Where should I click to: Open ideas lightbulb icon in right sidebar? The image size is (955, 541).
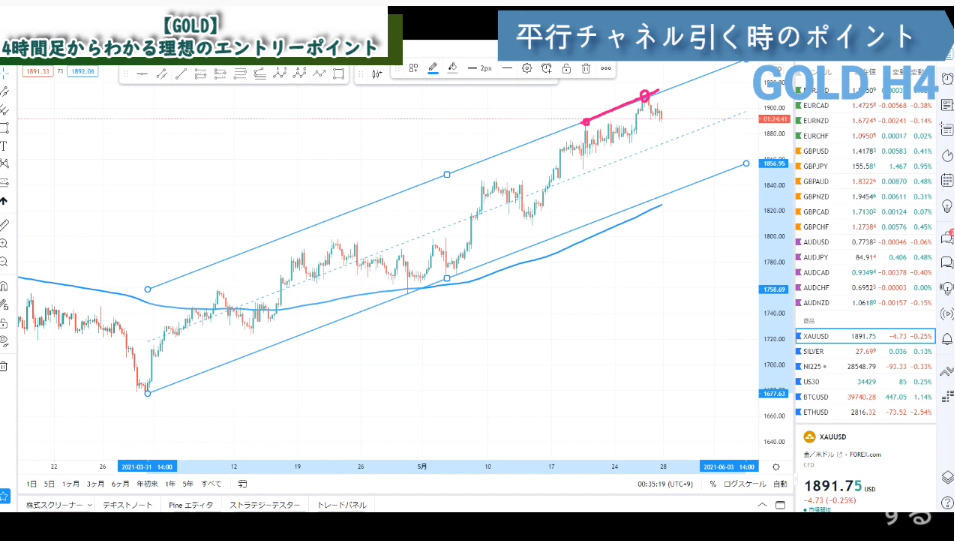coord(947,206)
